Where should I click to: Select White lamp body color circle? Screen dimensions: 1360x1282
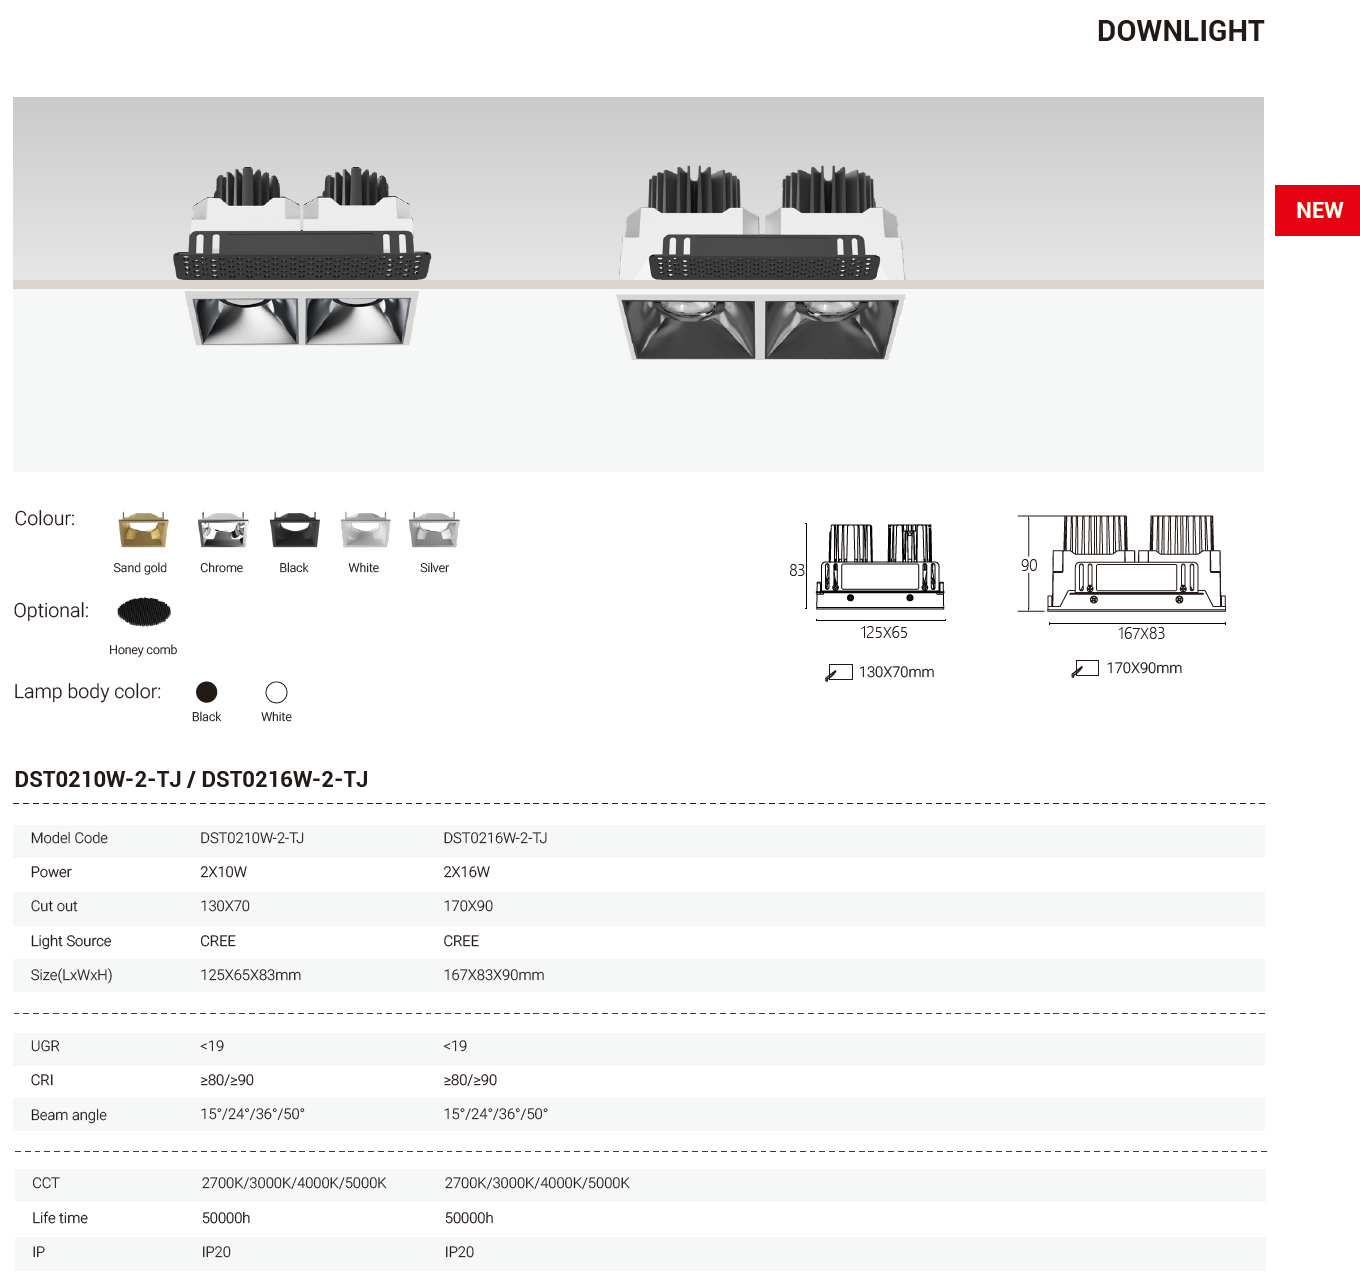coord(277,692)
